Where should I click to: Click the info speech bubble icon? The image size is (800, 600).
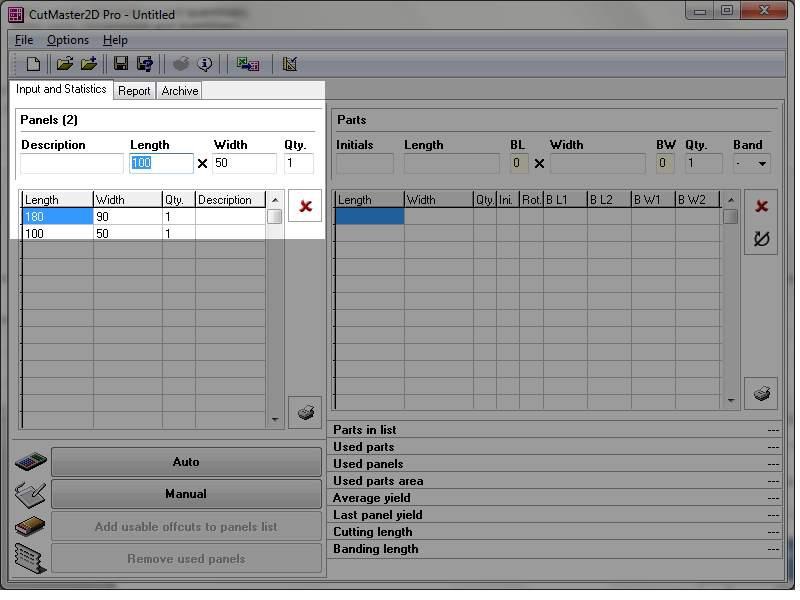tap(205, 64)
